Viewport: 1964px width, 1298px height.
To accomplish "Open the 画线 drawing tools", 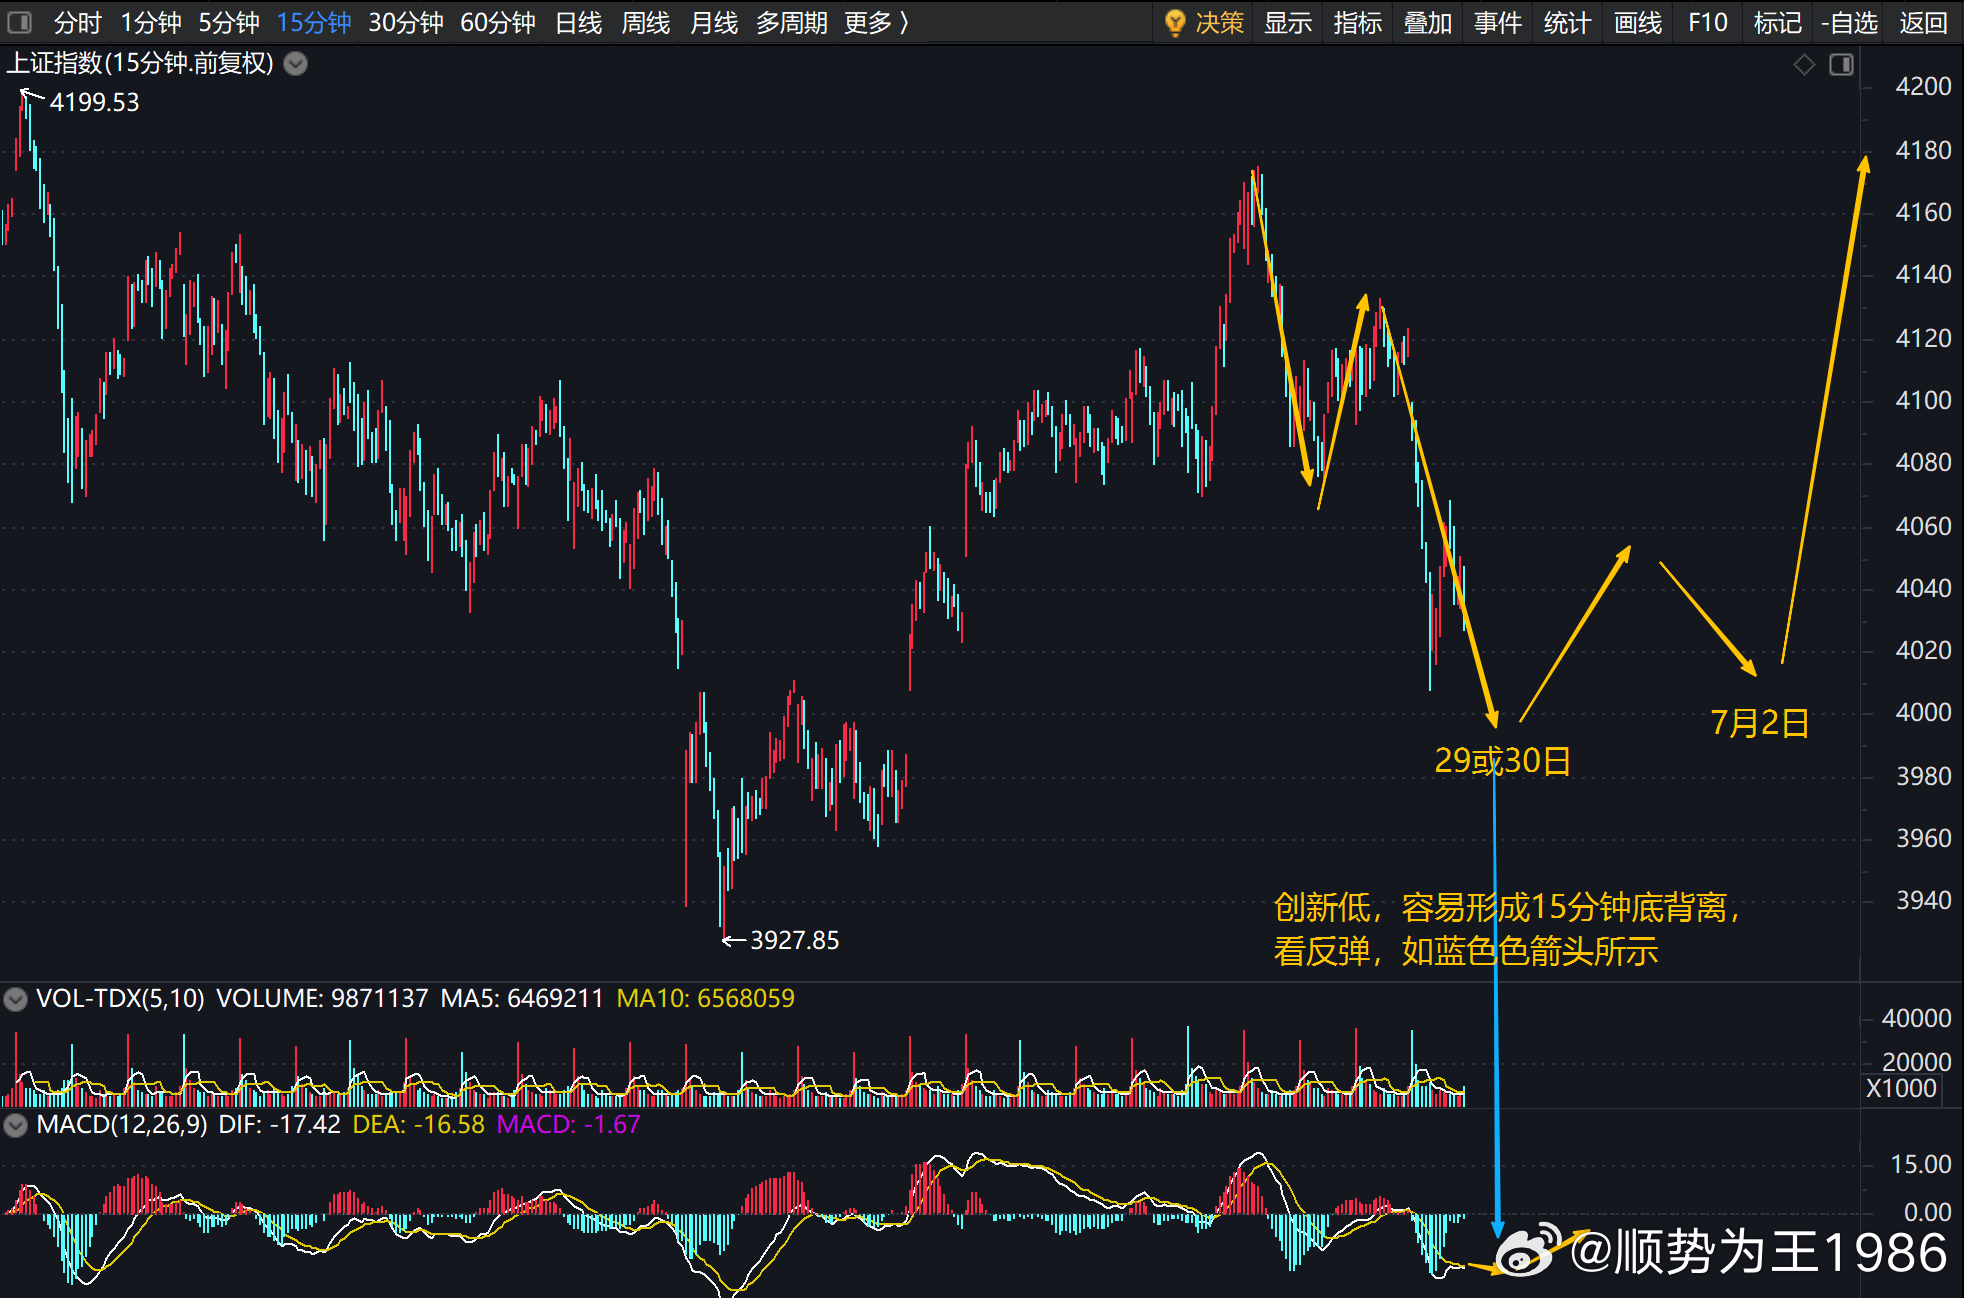I will [1638, 22].
